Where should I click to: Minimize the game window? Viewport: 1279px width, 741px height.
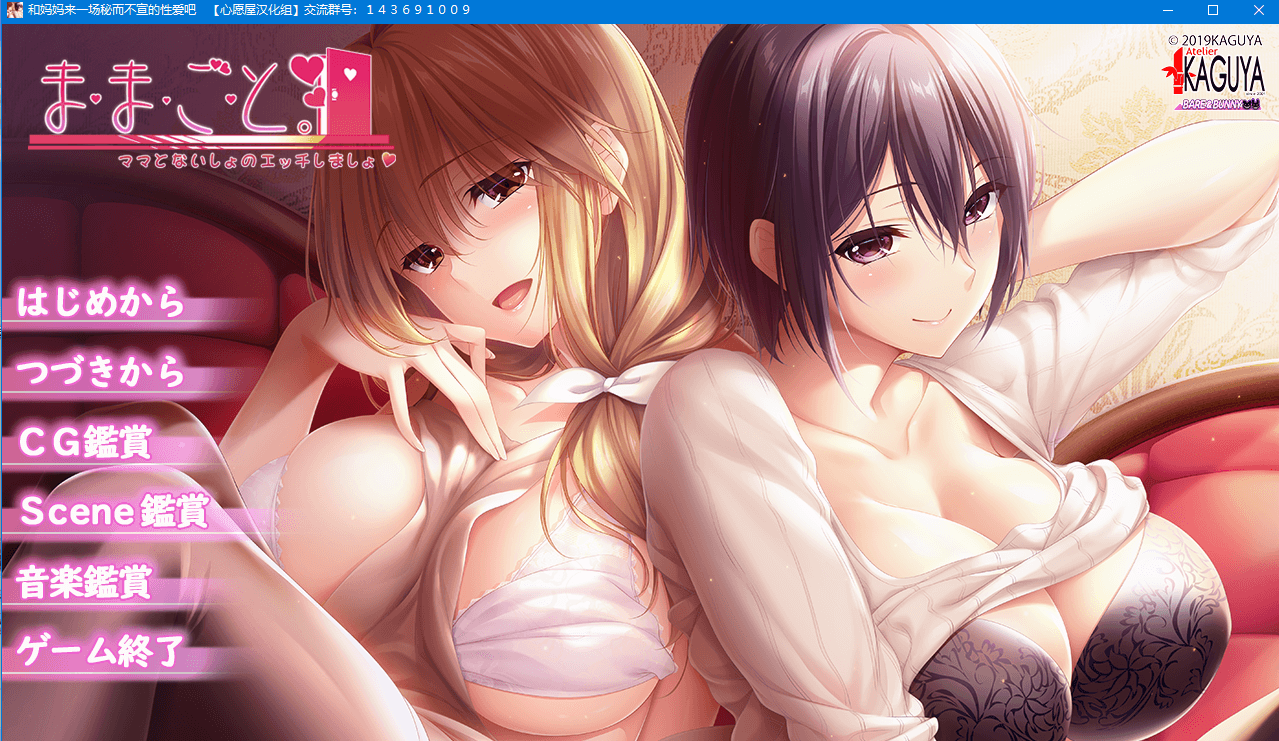coord(1167,10)
